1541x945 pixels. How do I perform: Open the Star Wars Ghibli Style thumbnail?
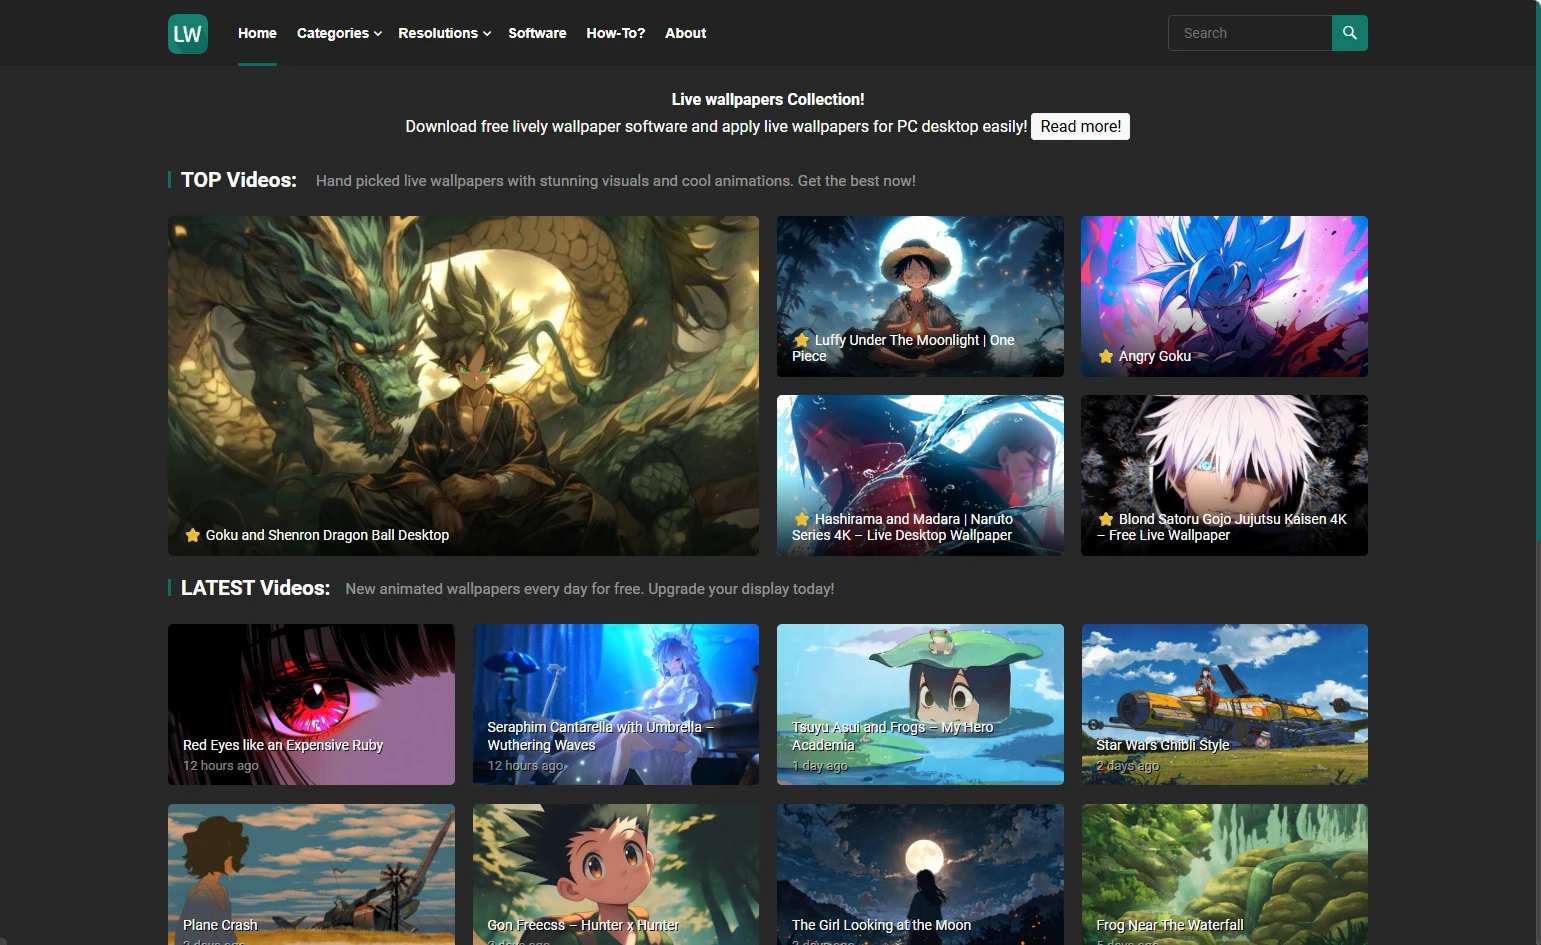point(1224,703)
